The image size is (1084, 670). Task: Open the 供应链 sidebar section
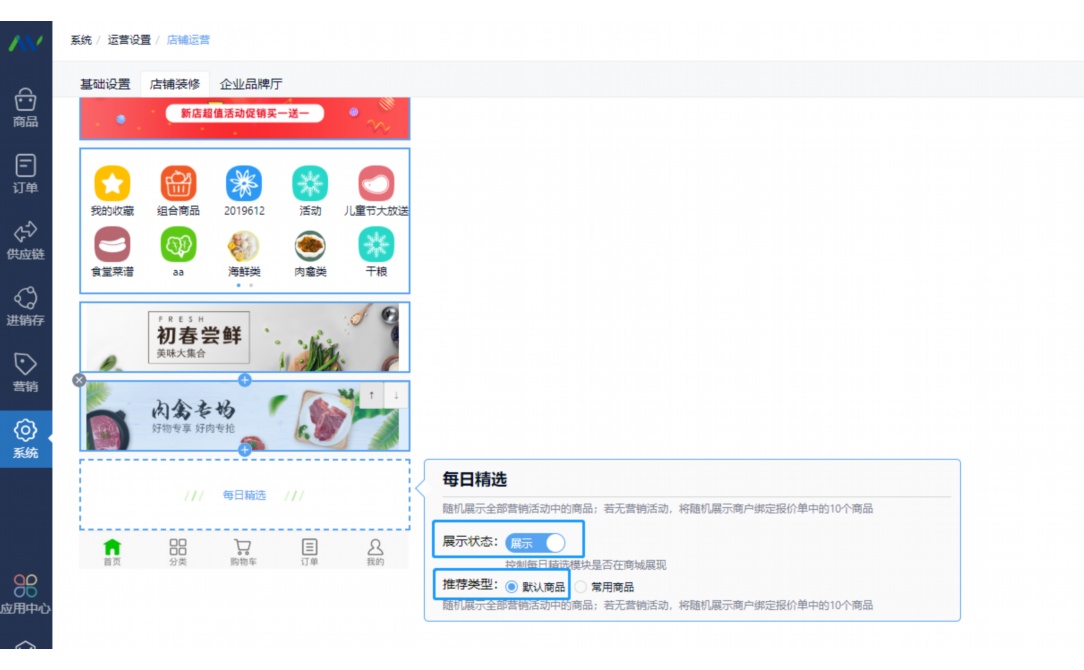tap(26, 241)
